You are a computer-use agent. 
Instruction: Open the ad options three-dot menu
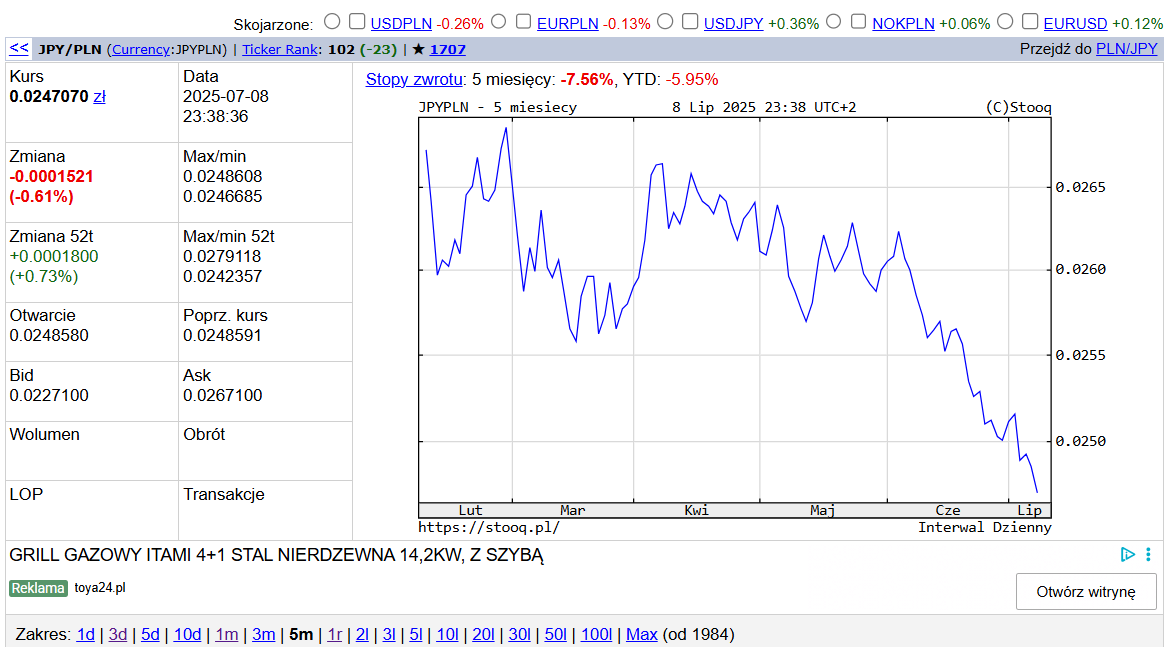[1148, 554]
